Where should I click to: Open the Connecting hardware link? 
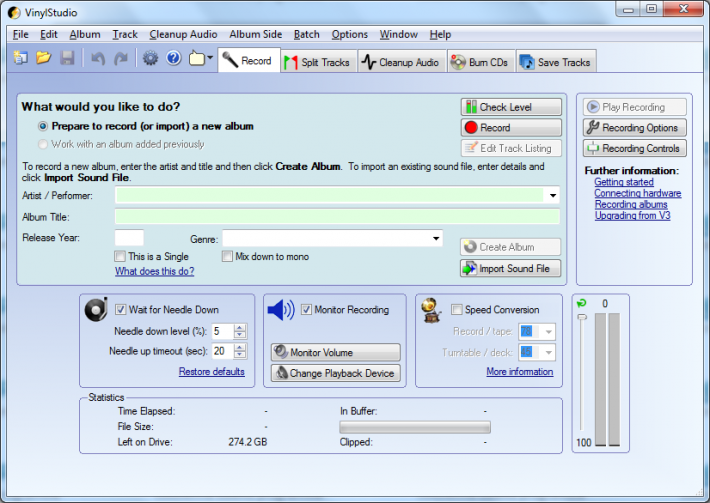pos(638,193)
